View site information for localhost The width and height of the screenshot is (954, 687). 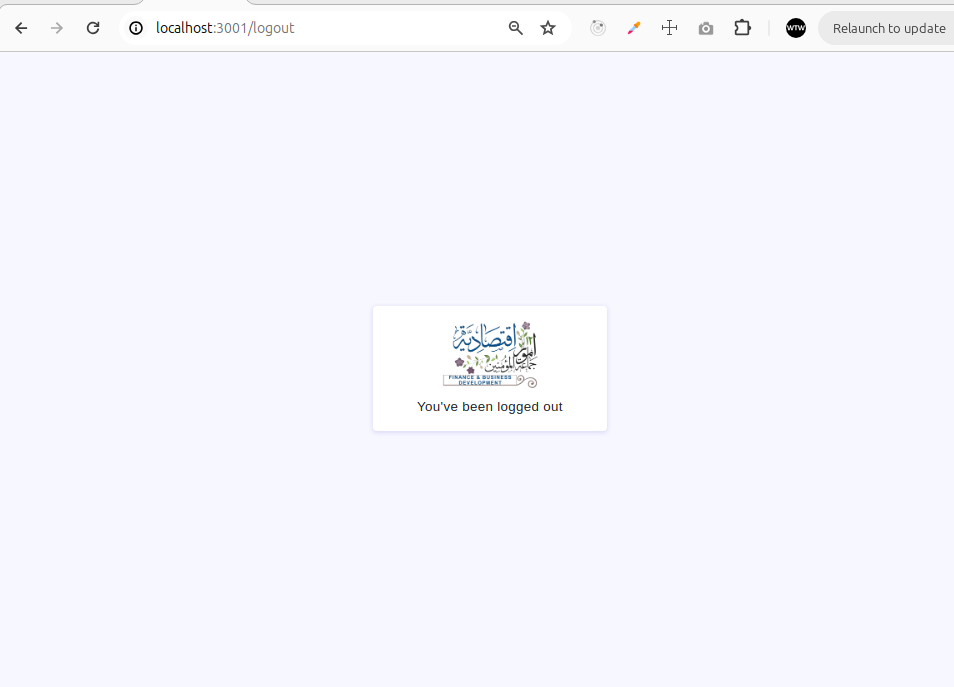(136, 28)
